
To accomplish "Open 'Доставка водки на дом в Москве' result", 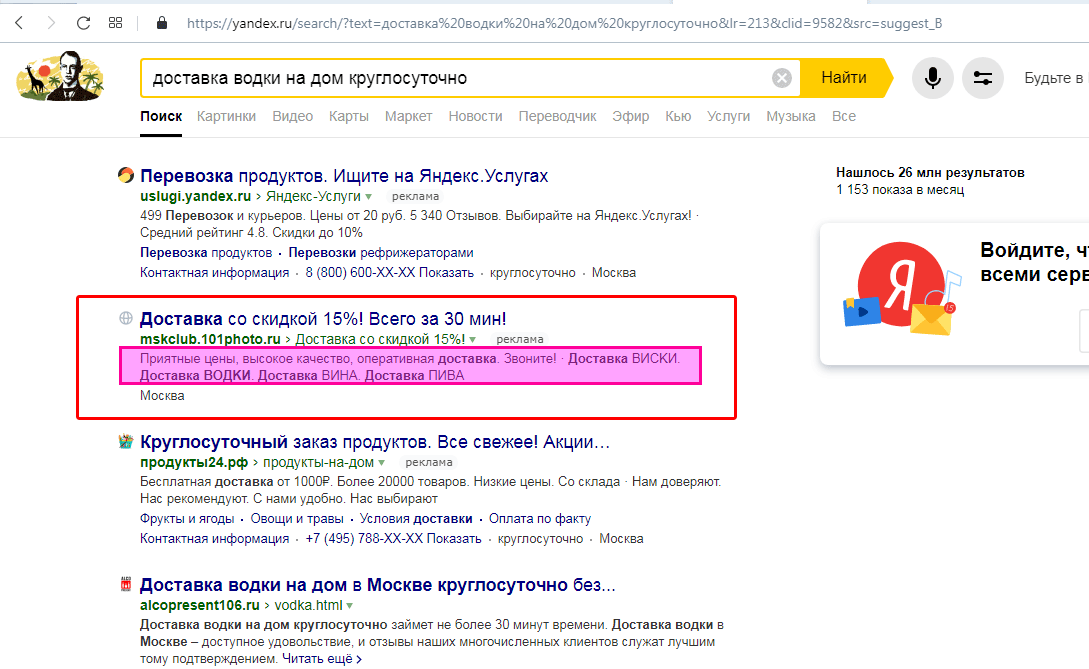I will [x=378, y=585].
